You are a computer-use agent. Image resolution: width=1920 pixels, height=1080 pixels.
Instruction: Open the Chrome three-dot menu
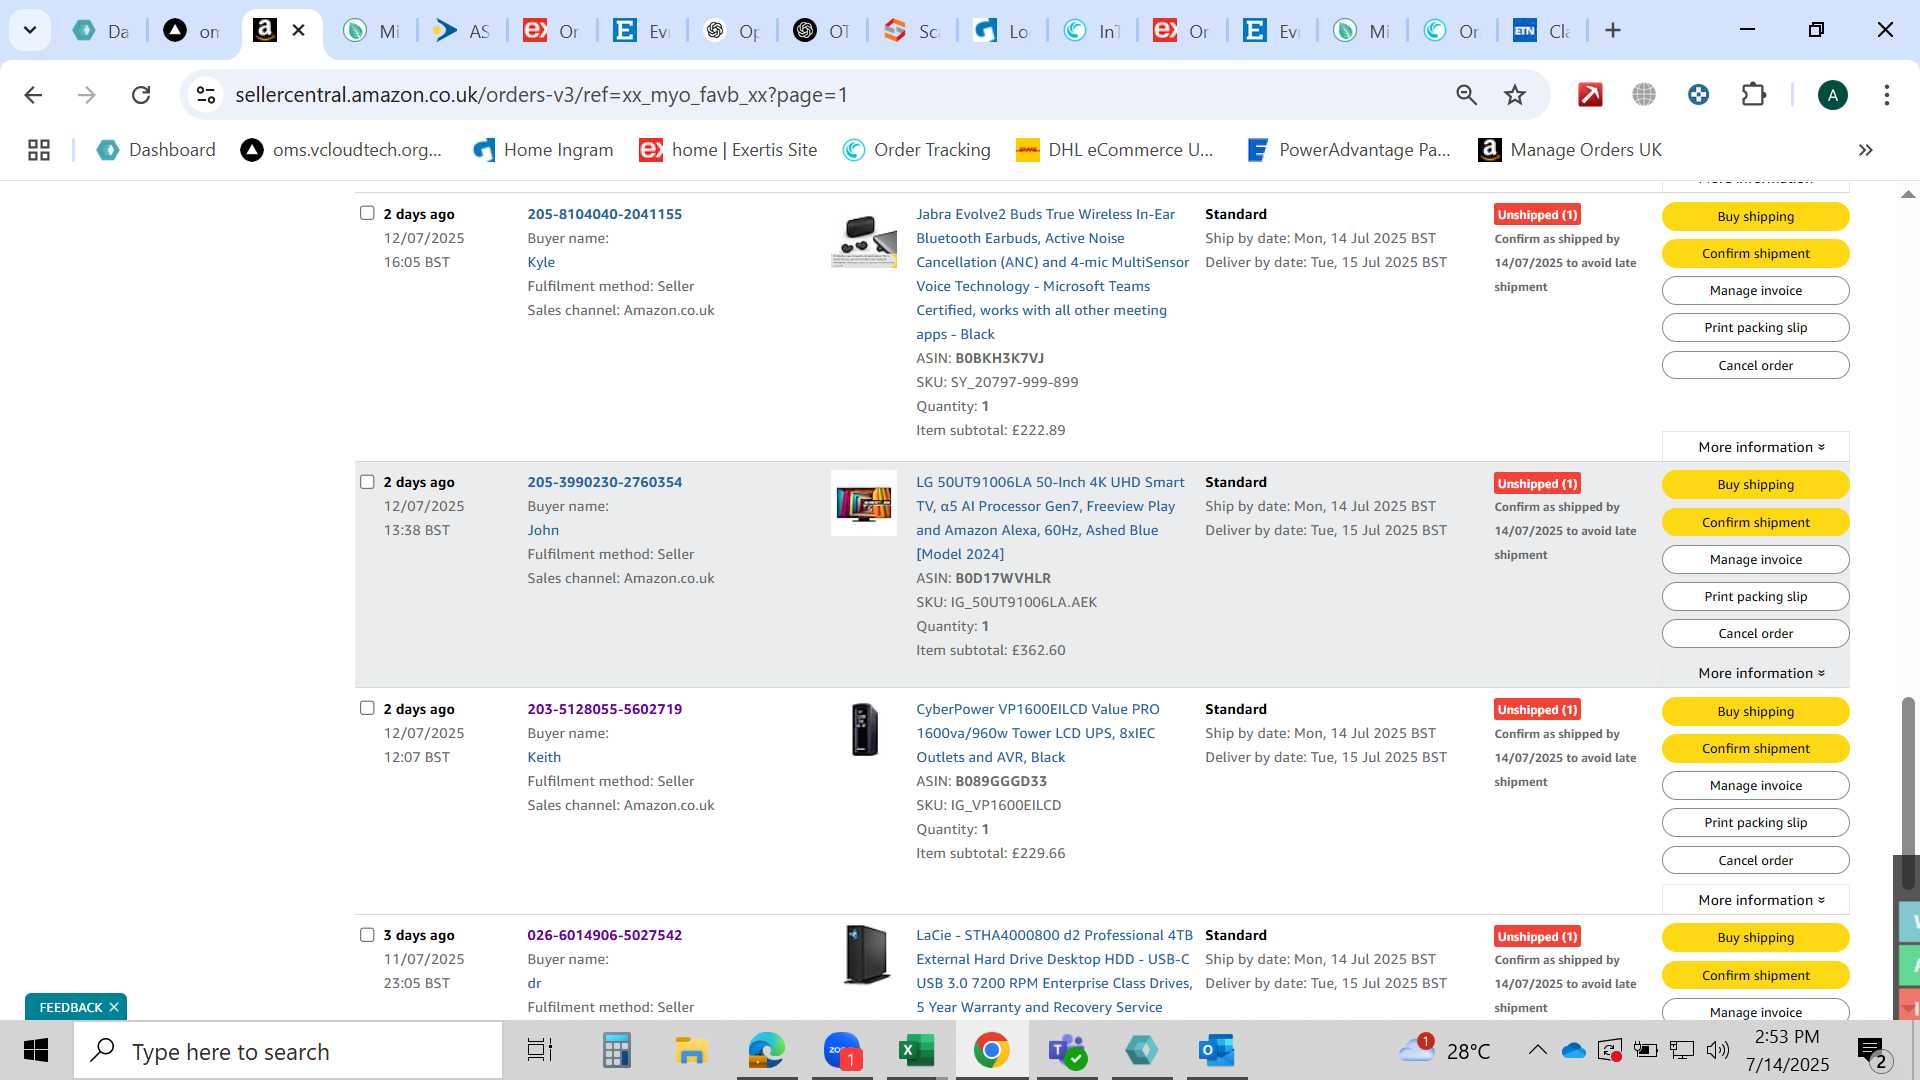pos(1886,95)
